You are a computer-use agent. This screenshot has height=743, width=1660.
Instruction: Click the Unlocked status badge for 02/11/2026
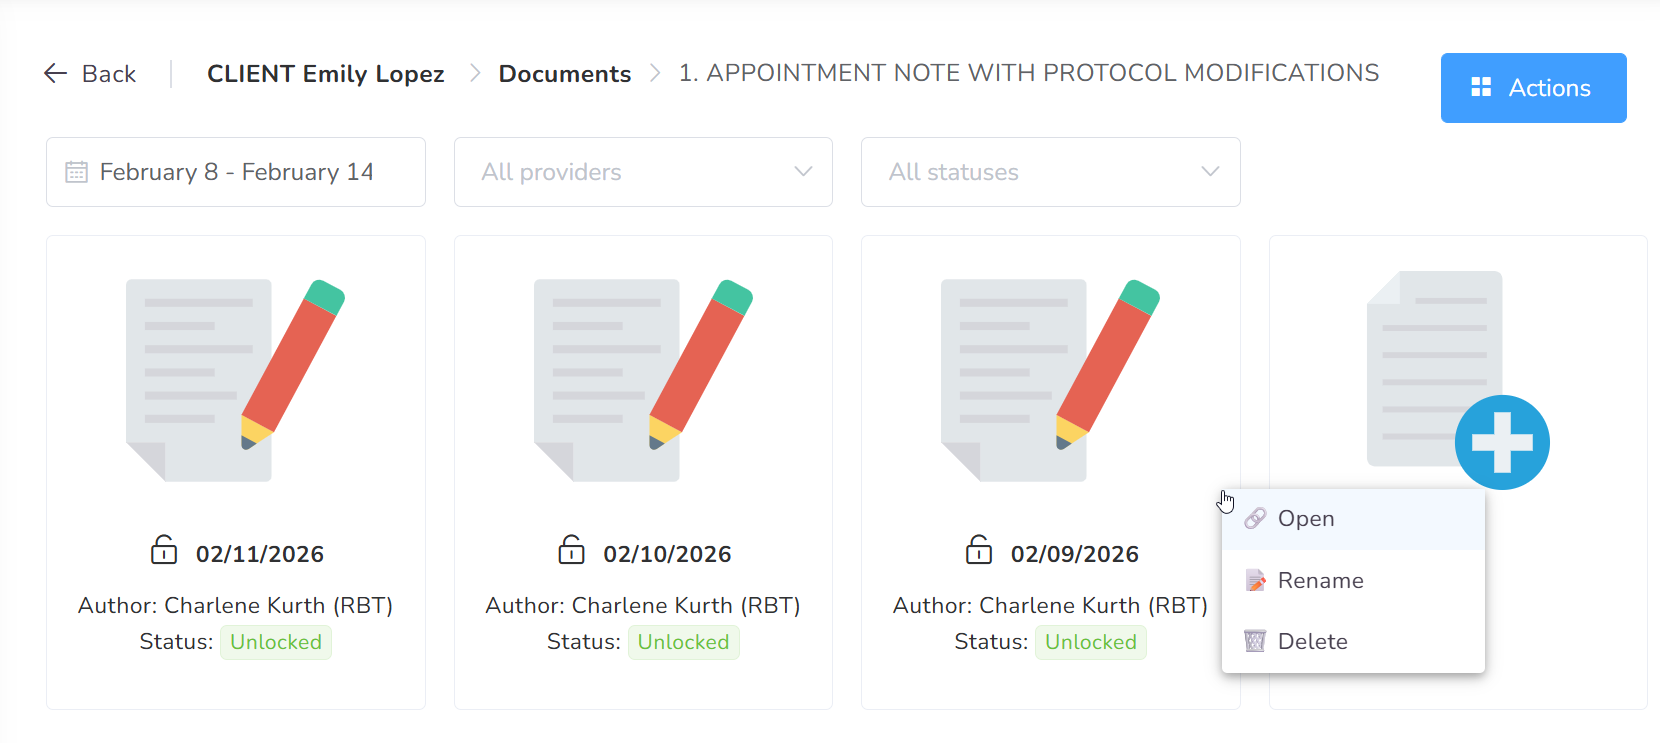[276, 642]
